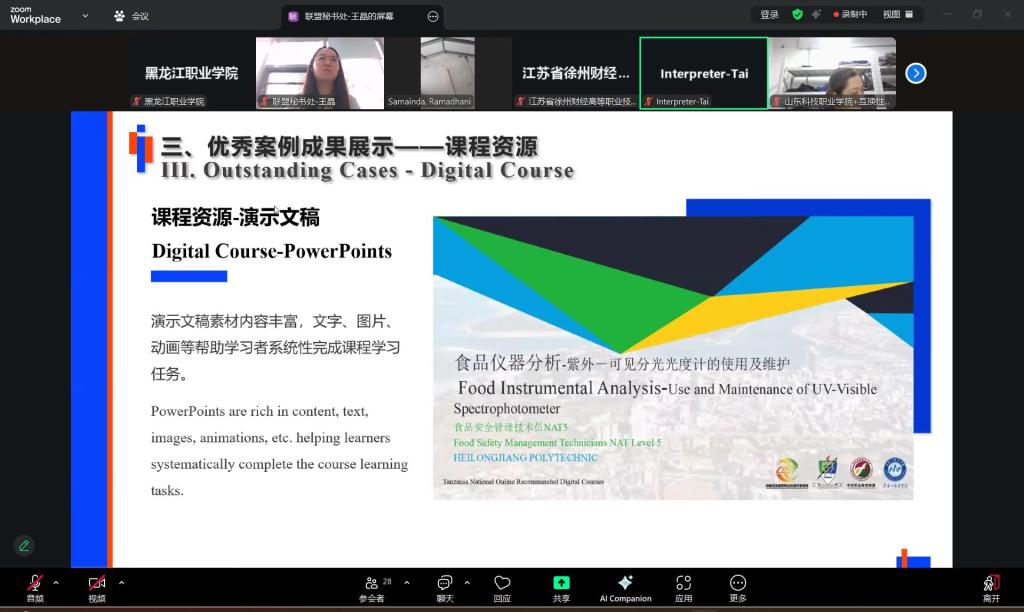1024x612 pixels.
Task: Open the annotation pencil tool
Action: tap(24, 545)
